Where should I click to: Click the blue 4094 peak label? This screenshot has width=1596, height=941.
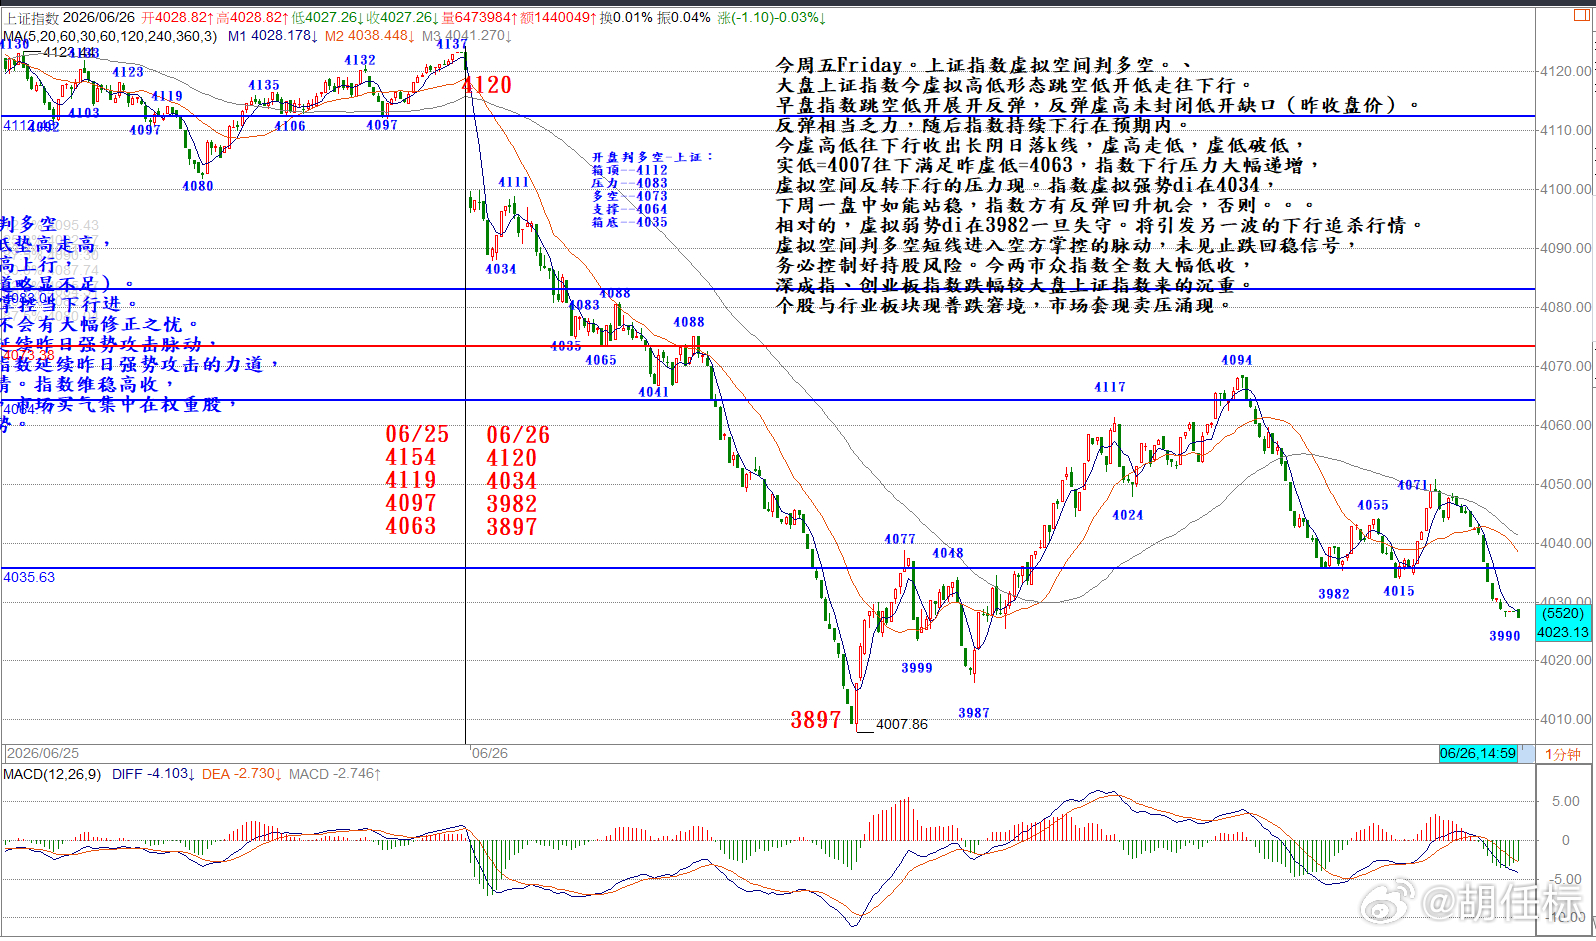click(1237, 360)
